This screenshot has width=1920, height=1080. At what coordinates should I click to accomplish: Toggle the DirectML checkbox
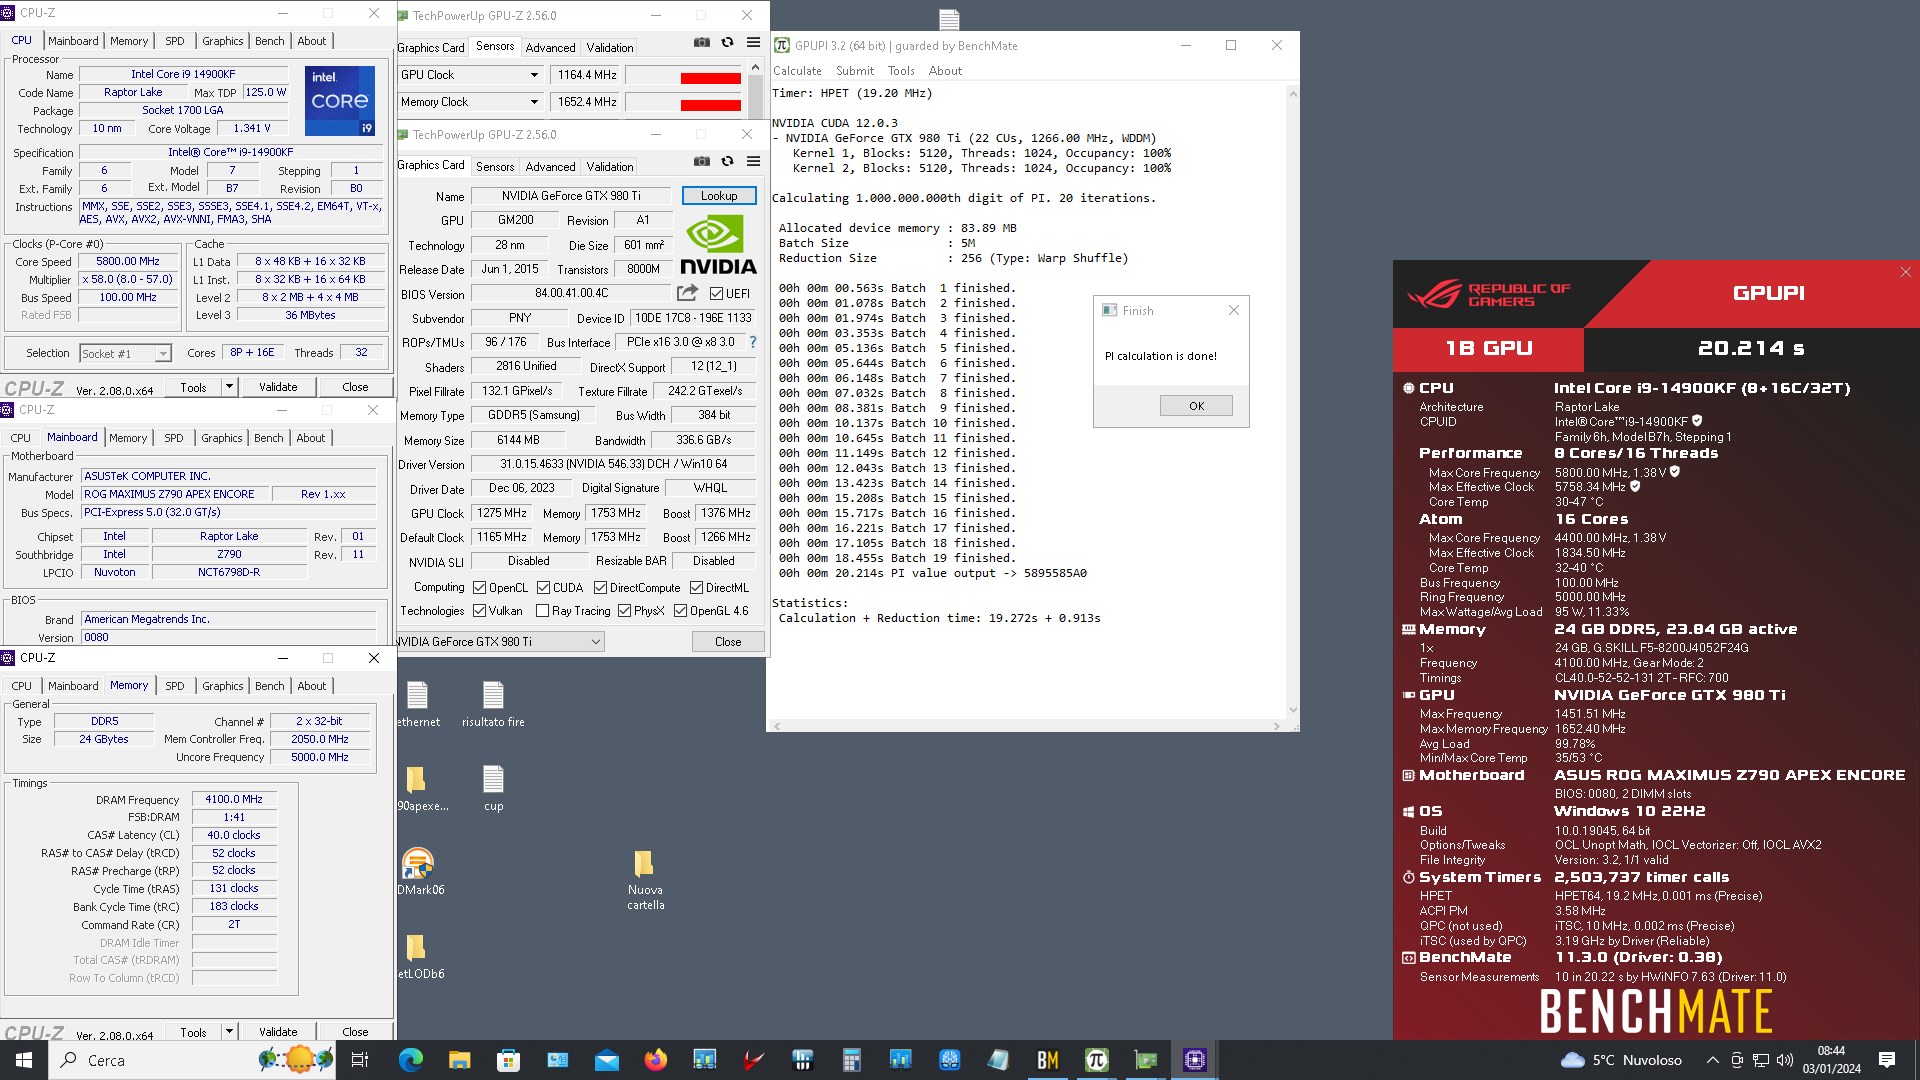tap(696, 588)
